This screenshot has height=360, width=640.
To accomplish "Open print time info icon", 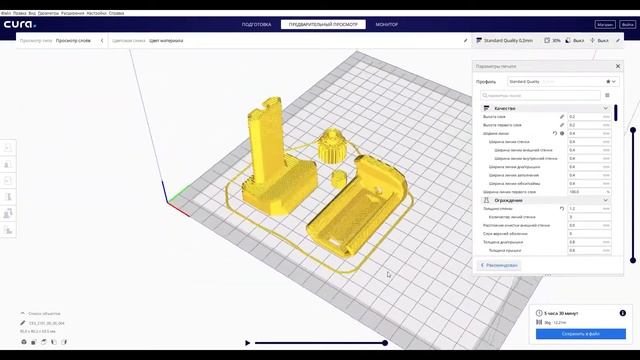I will point(622,313).
